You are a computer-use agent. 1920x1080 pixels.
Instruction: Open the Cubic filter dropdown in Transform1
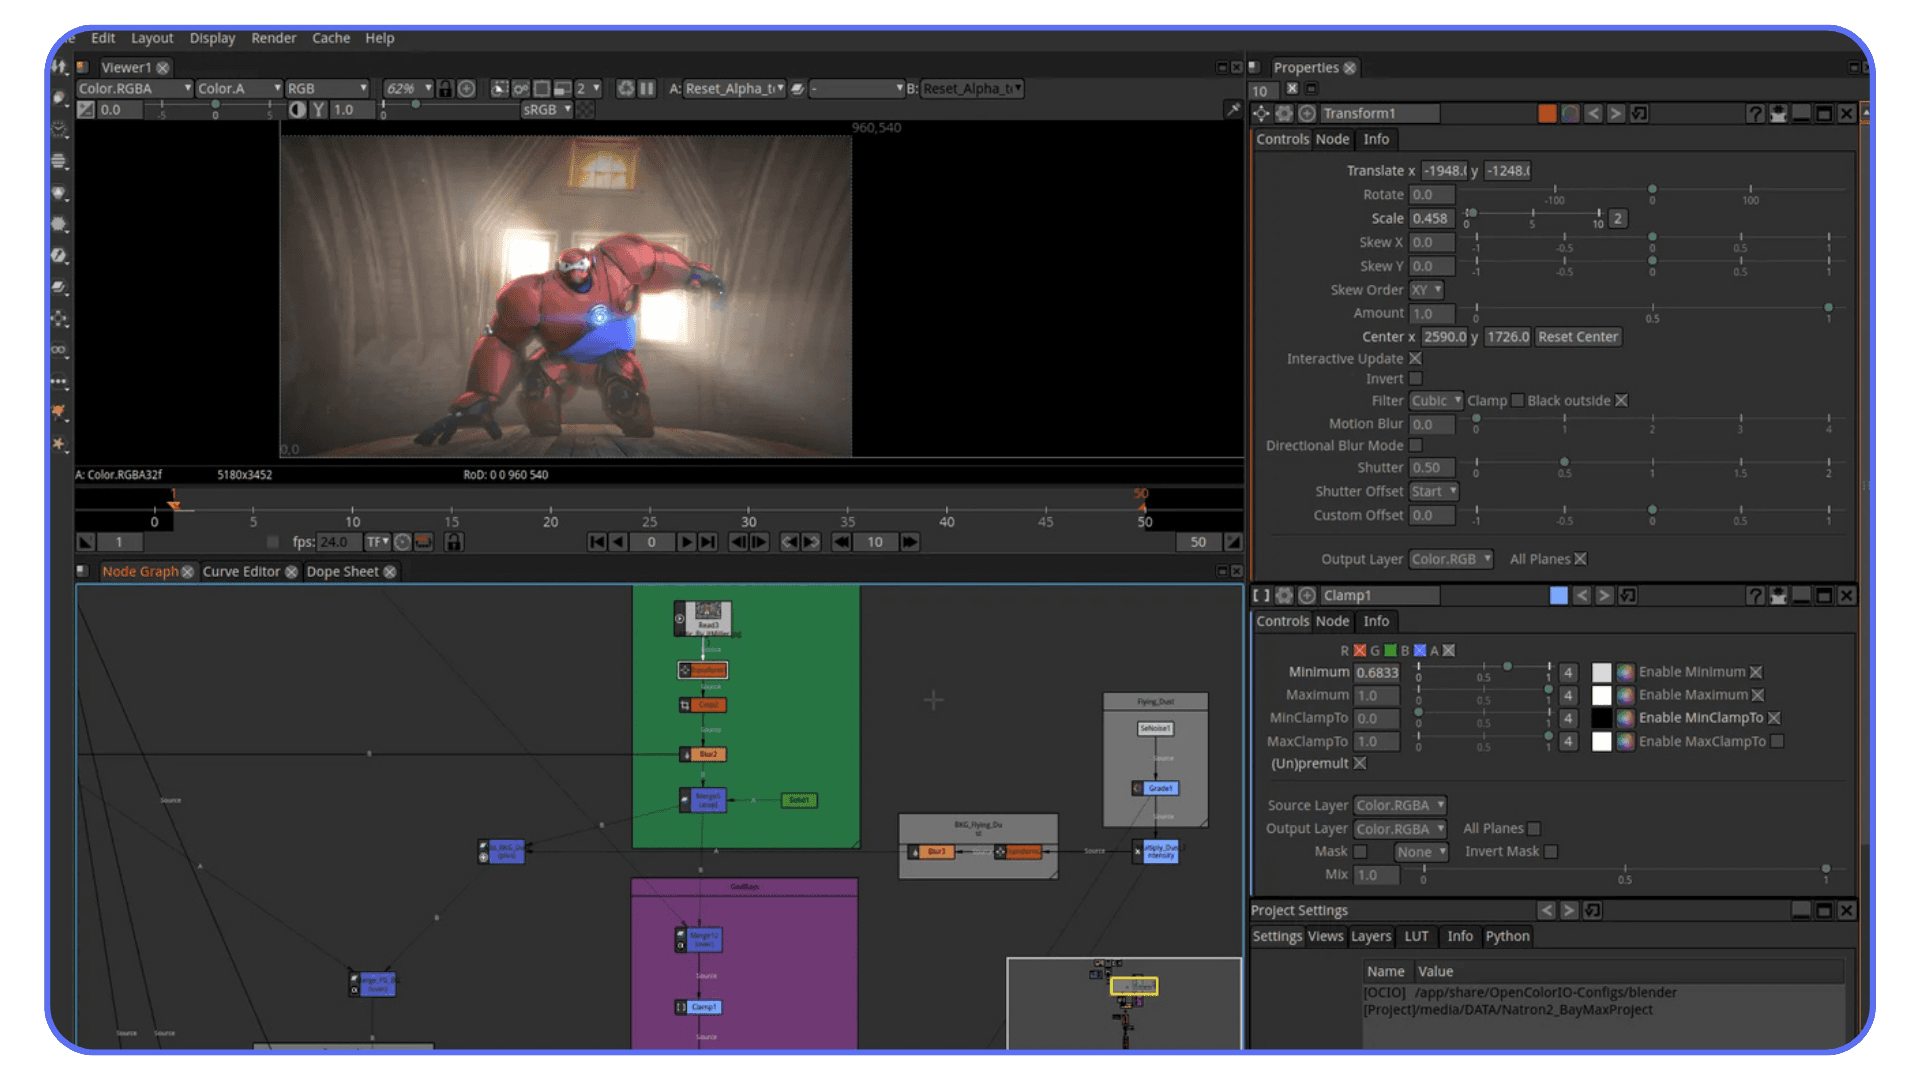pos(1435,400)
